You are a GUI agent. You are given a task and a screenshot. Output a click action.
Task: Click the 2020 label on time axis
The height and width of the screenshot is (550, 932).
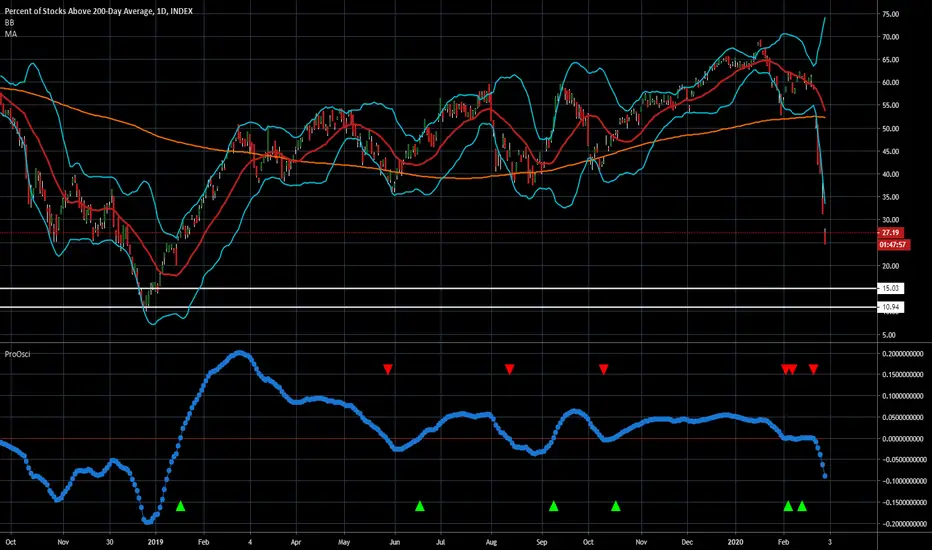click(x=735, y=542)
